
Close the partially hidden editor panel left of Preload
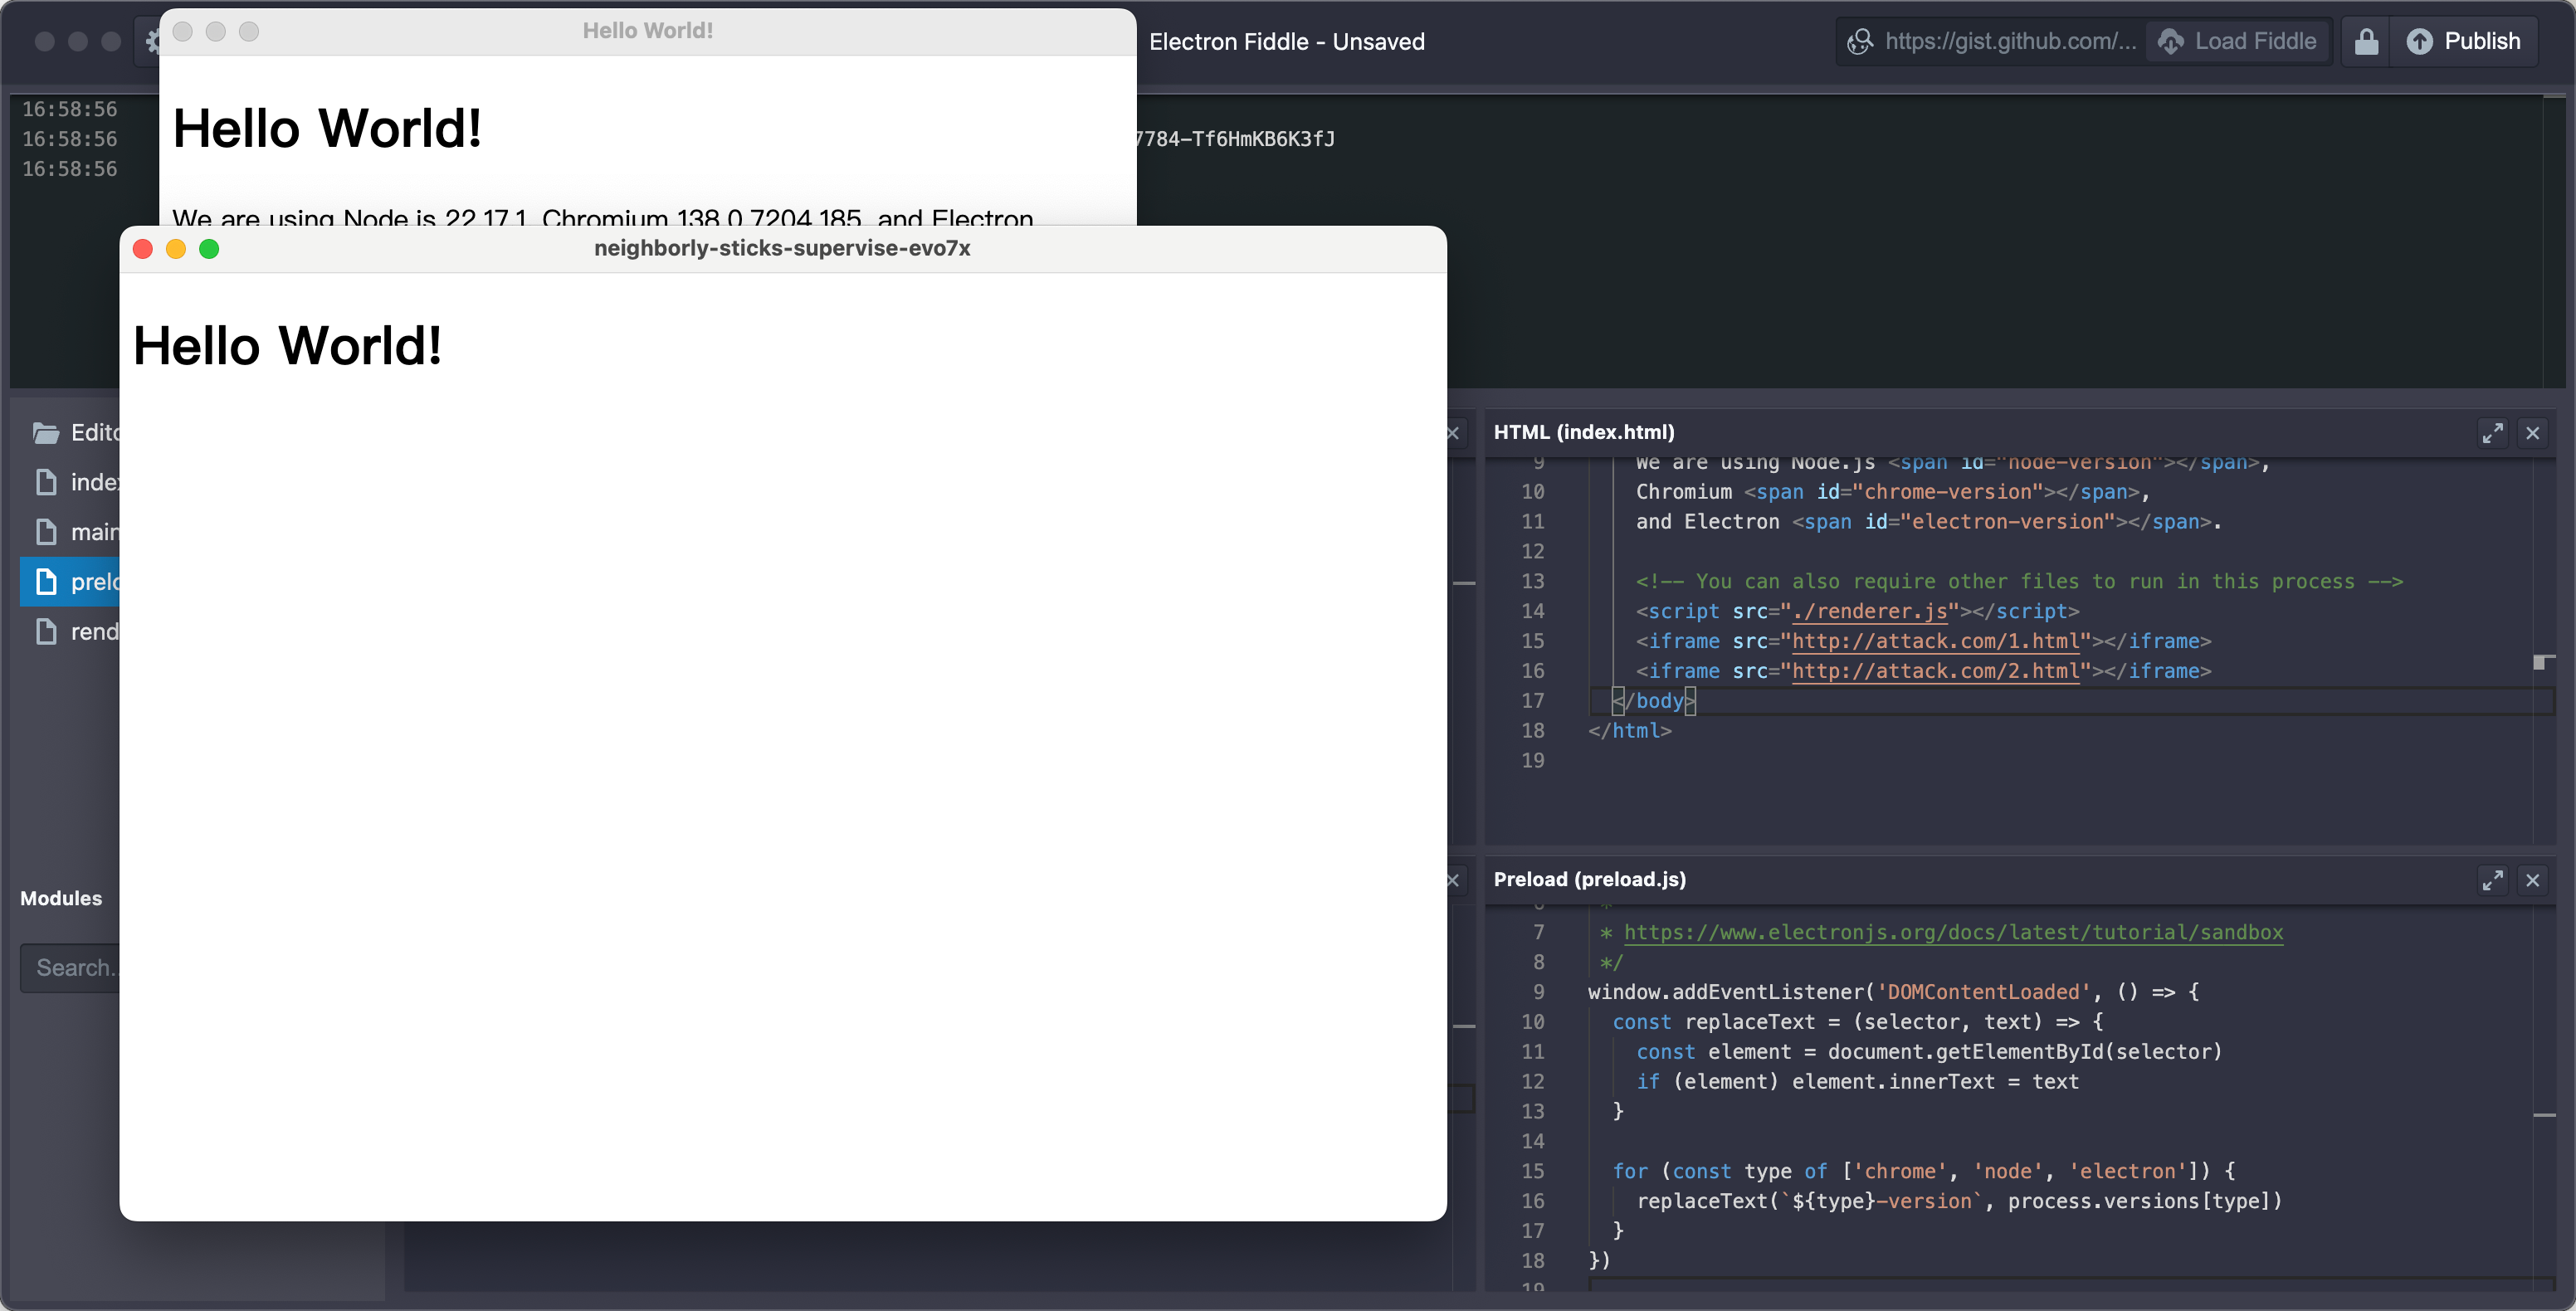pyautogui.click(x=1453, y=880)
